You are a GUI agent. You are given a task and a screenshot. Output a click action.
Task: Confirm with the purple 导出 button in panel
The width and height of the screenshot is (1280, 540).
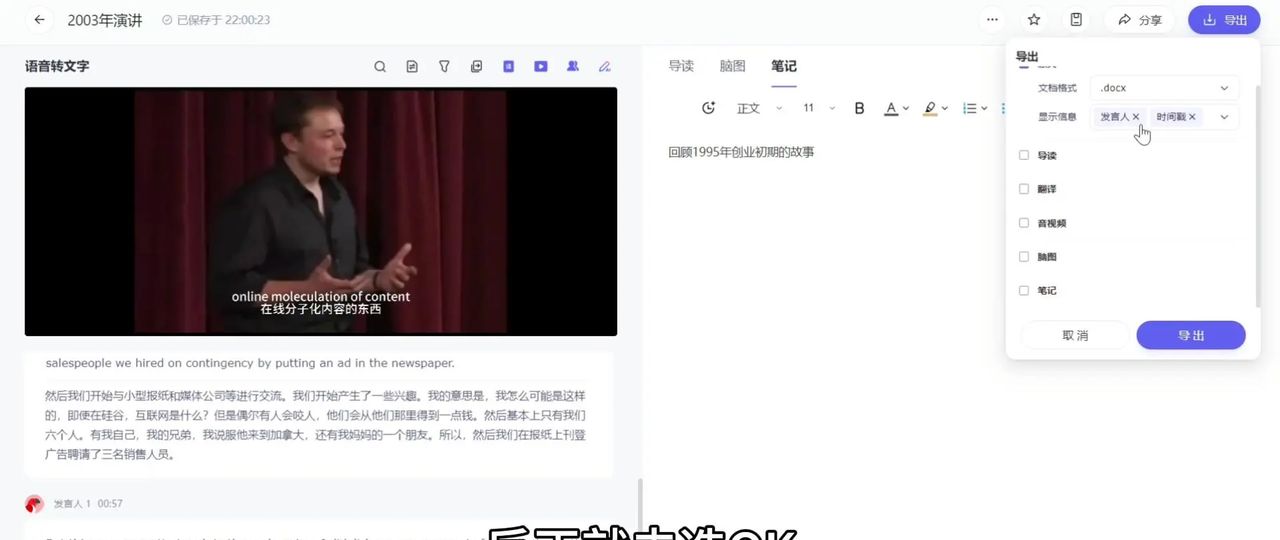[1191, 335]
